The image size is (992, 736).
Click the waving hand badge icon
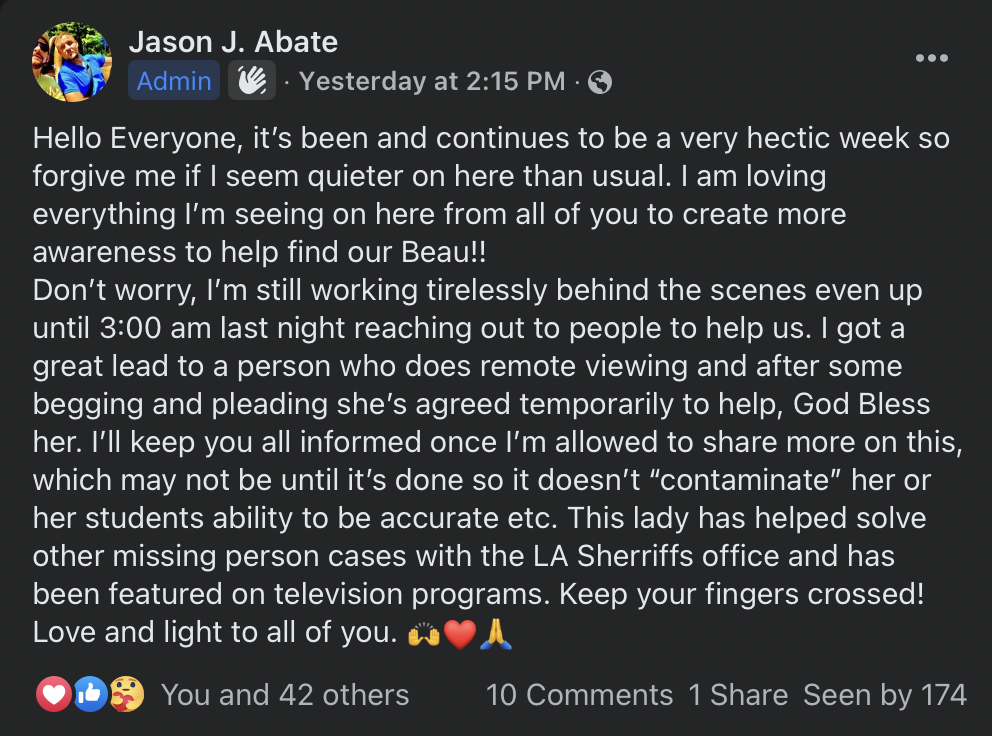point(251,81)
